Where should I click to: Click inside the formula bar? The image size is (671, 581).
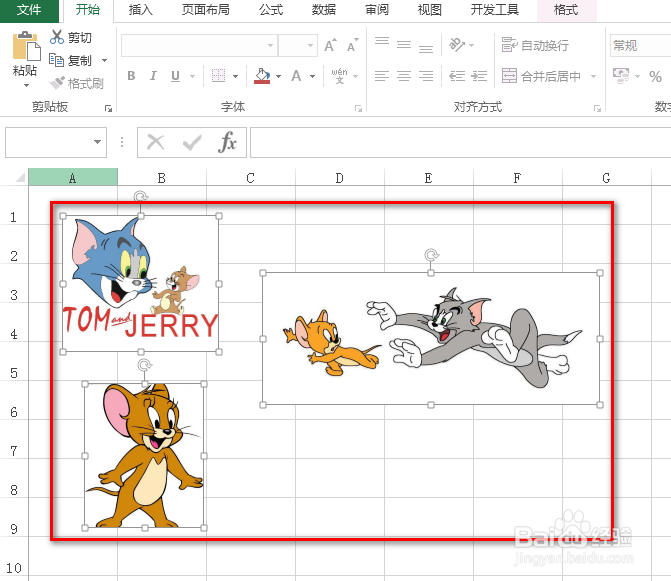[x=460, y=142]
